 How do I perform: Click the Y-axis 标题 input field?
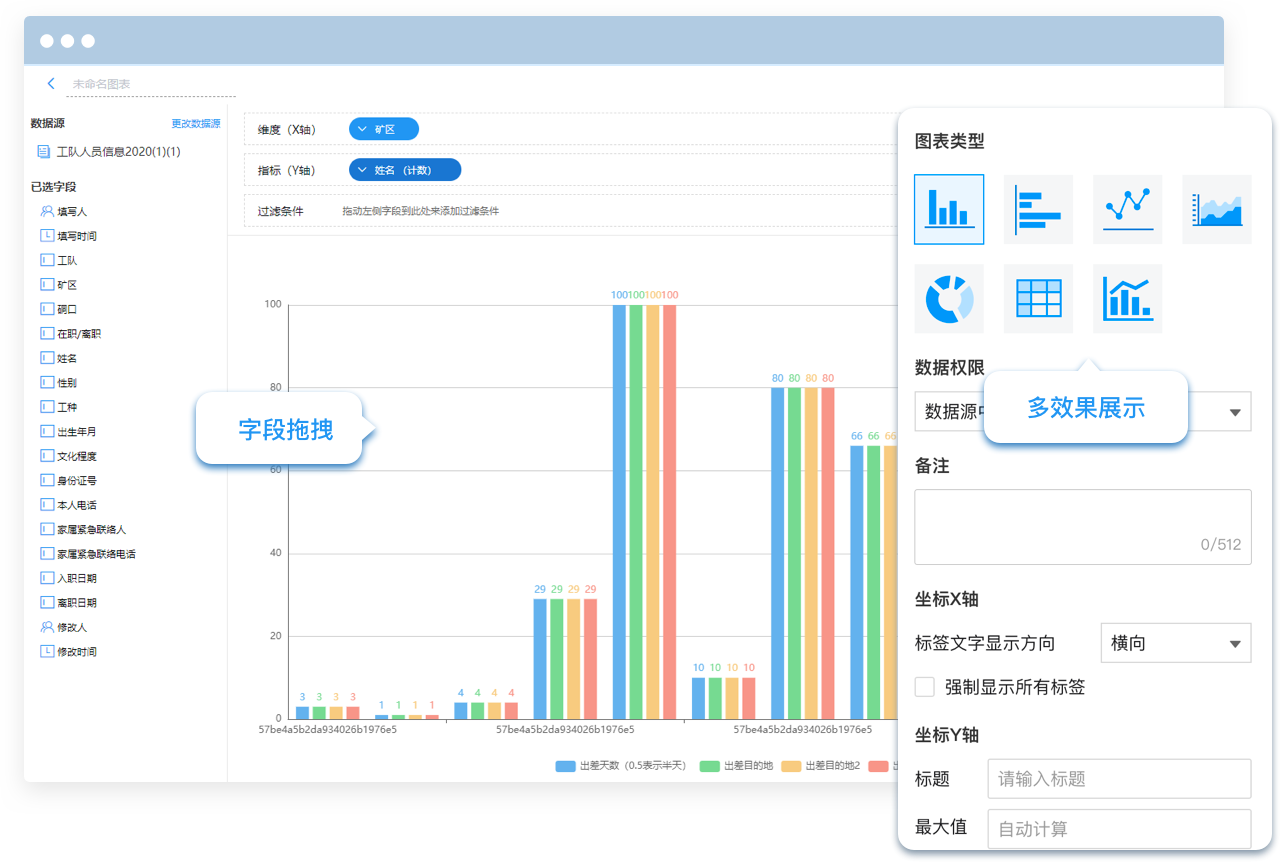coord(1118,779)
